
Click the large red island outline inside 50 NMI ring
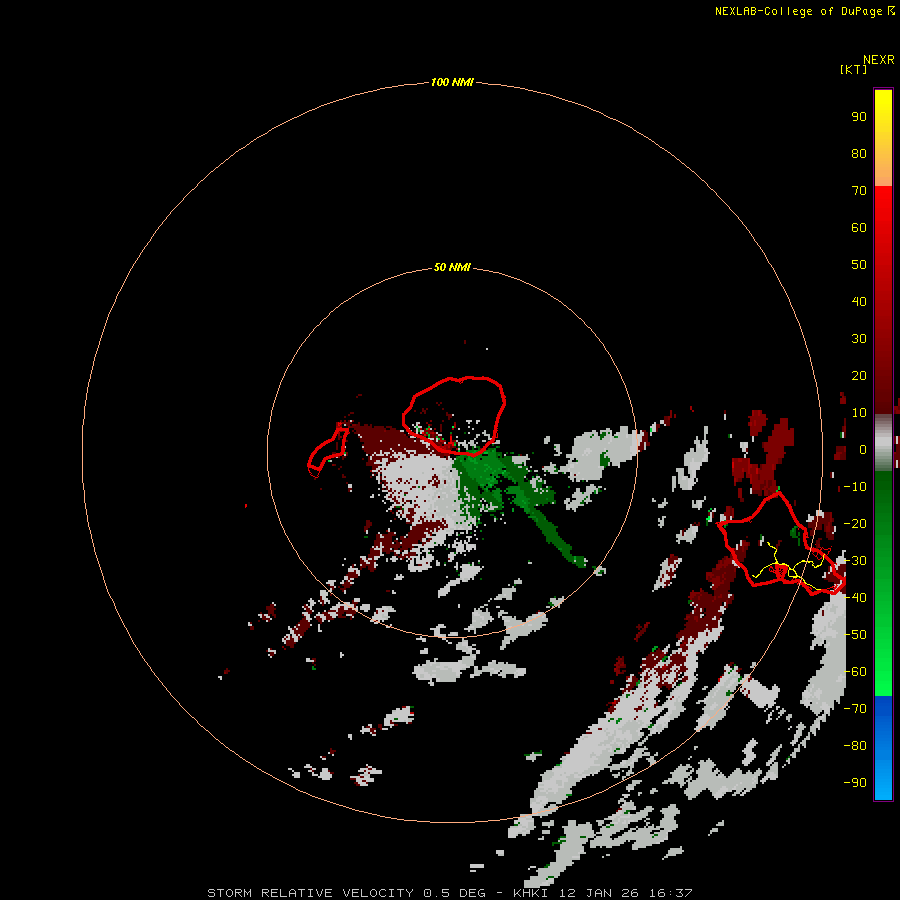[x=453, y=416]
